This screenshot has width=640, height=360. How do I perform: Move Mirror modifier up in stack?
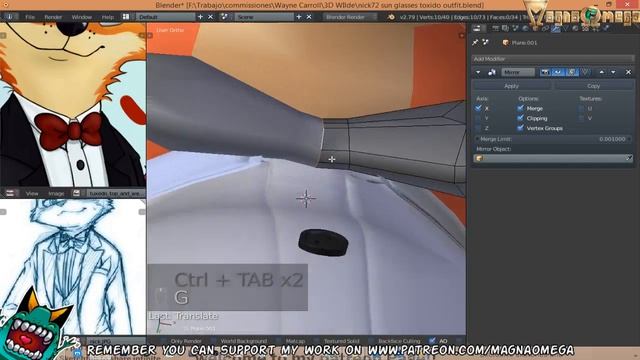tap(602, 72)
